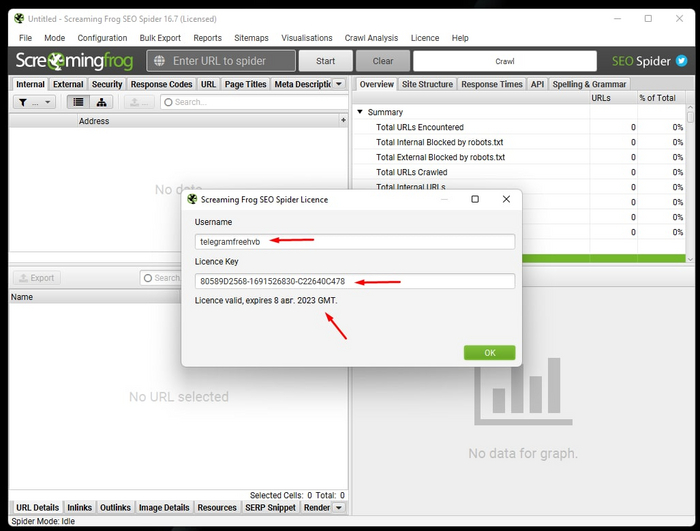
Task: Click the Twitter bird icon
Action: [x=681, y=60]
